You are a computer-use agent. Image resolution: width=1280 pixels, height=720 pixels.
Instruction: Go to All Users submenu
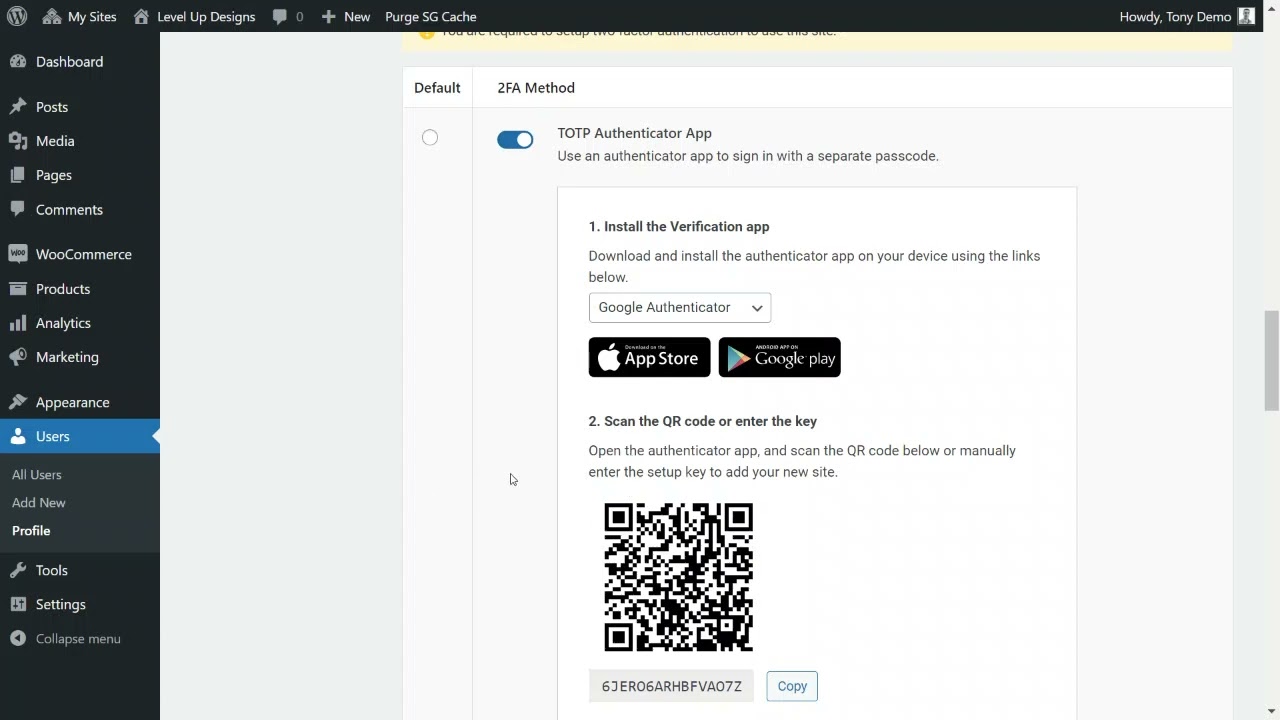37,475
